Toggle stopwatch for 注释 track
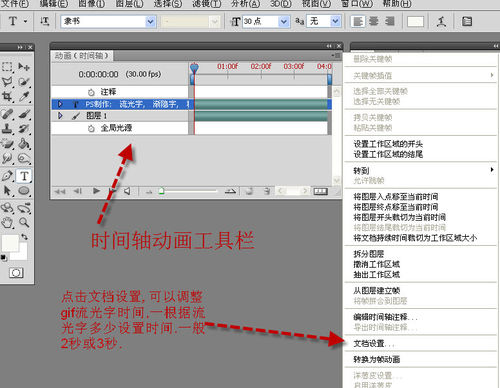500x388 pixels. [91, 92]
